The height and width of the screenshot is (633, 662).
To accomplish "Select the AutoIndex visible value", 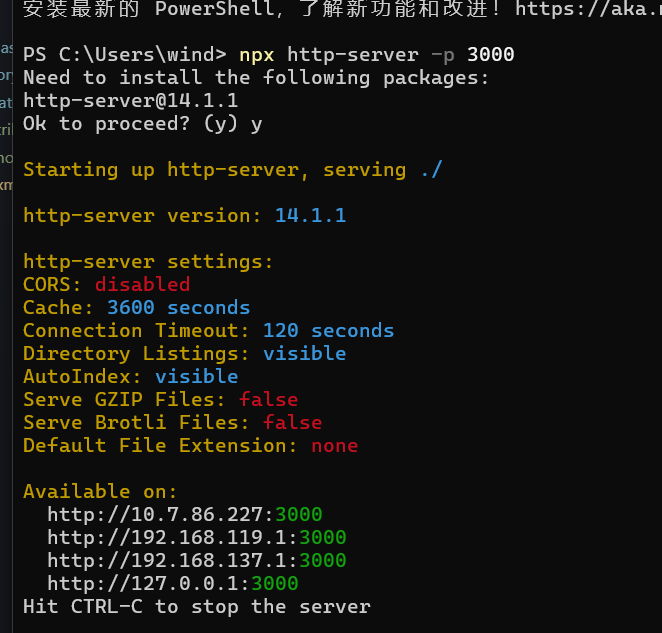I will coord(196,377).
